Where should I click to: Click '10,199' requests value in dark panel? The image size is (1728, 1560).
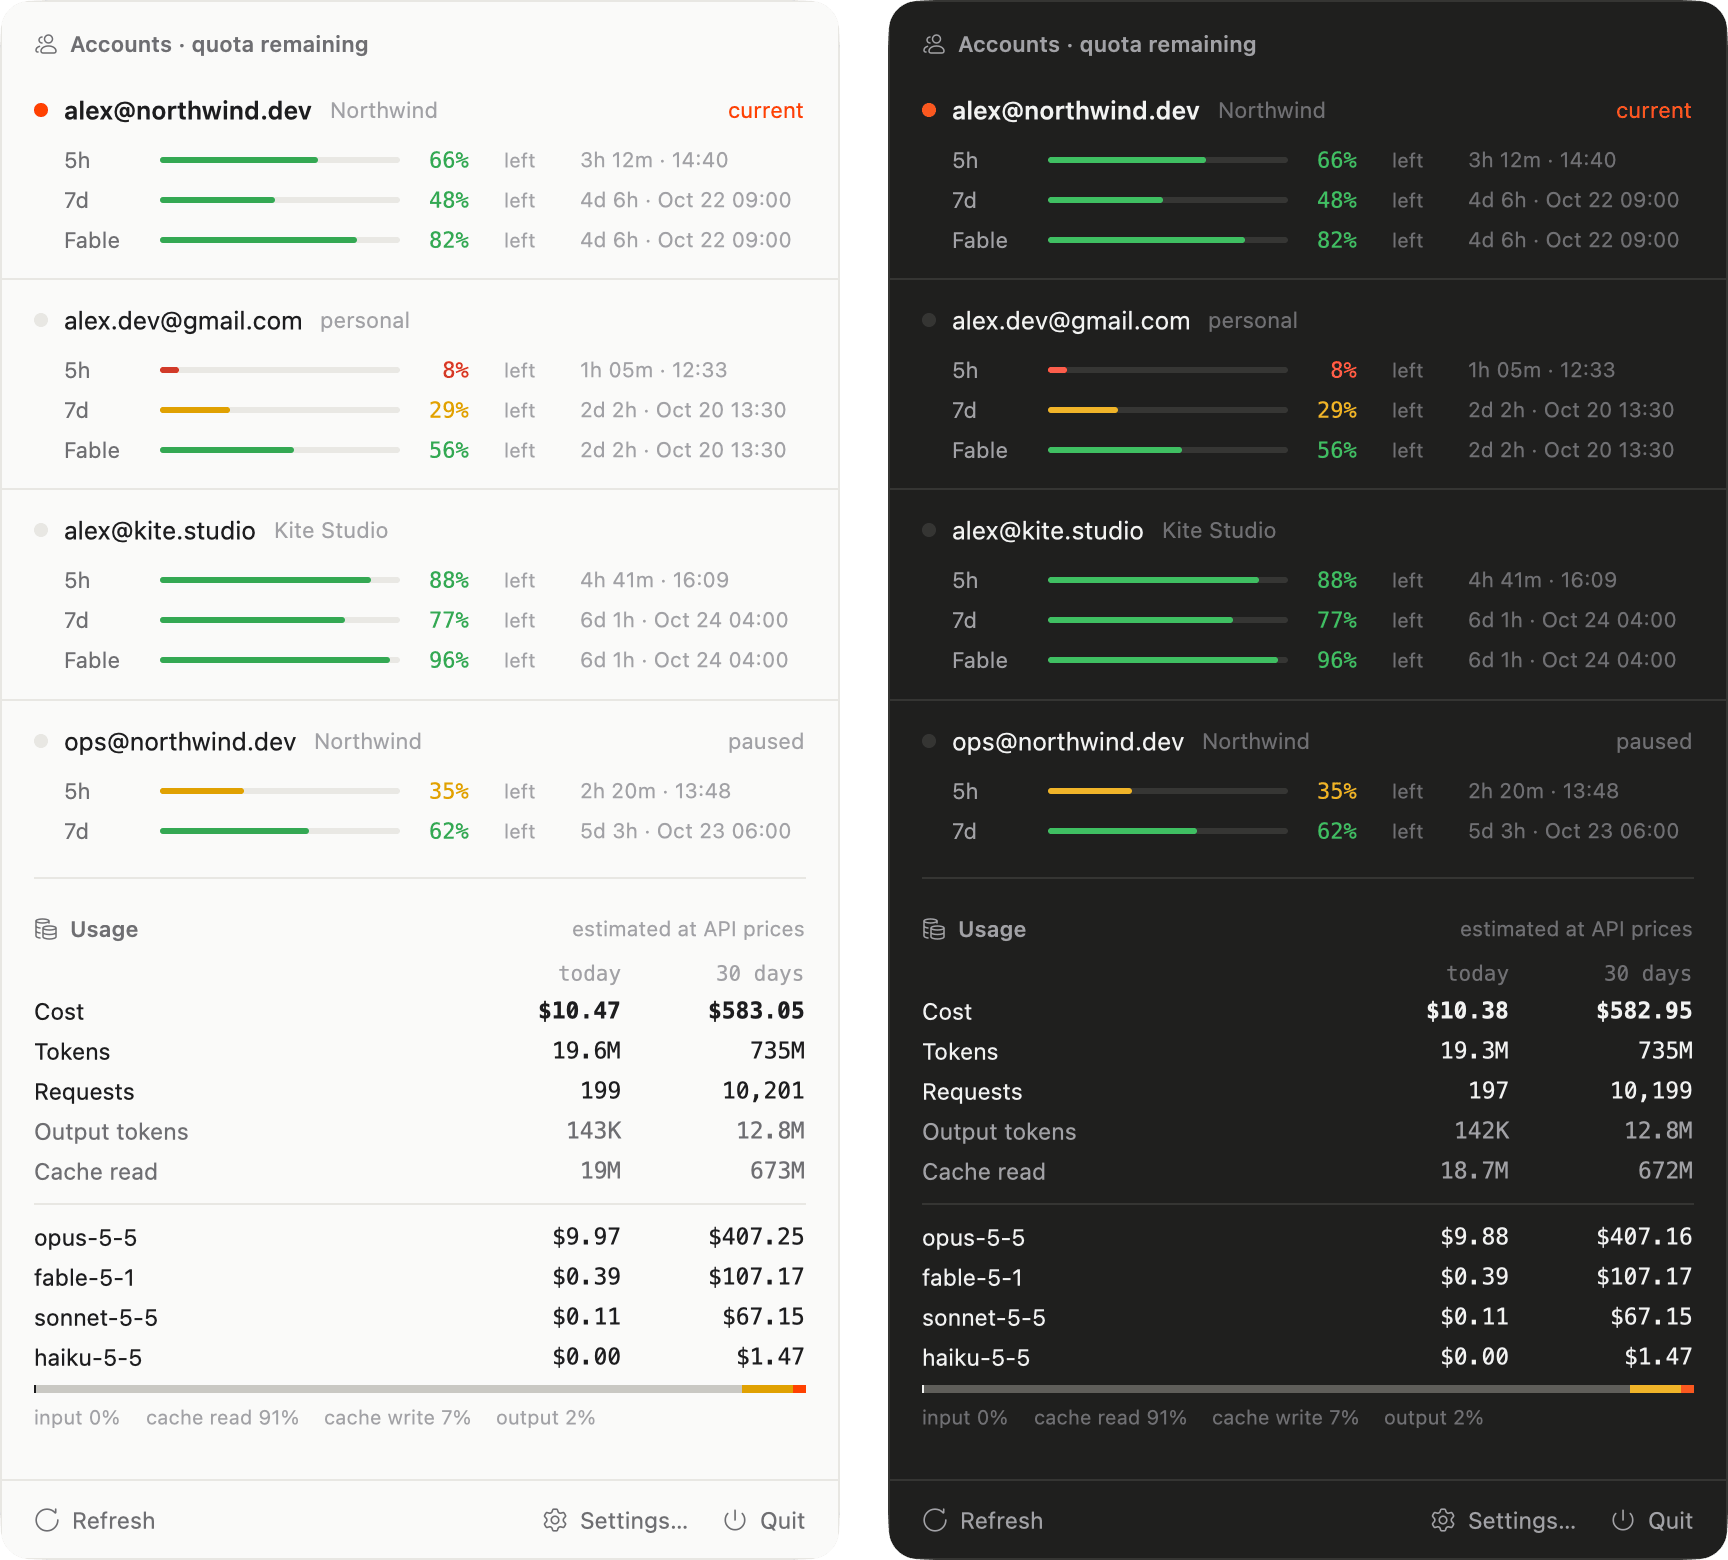tap(1651, 1091)
